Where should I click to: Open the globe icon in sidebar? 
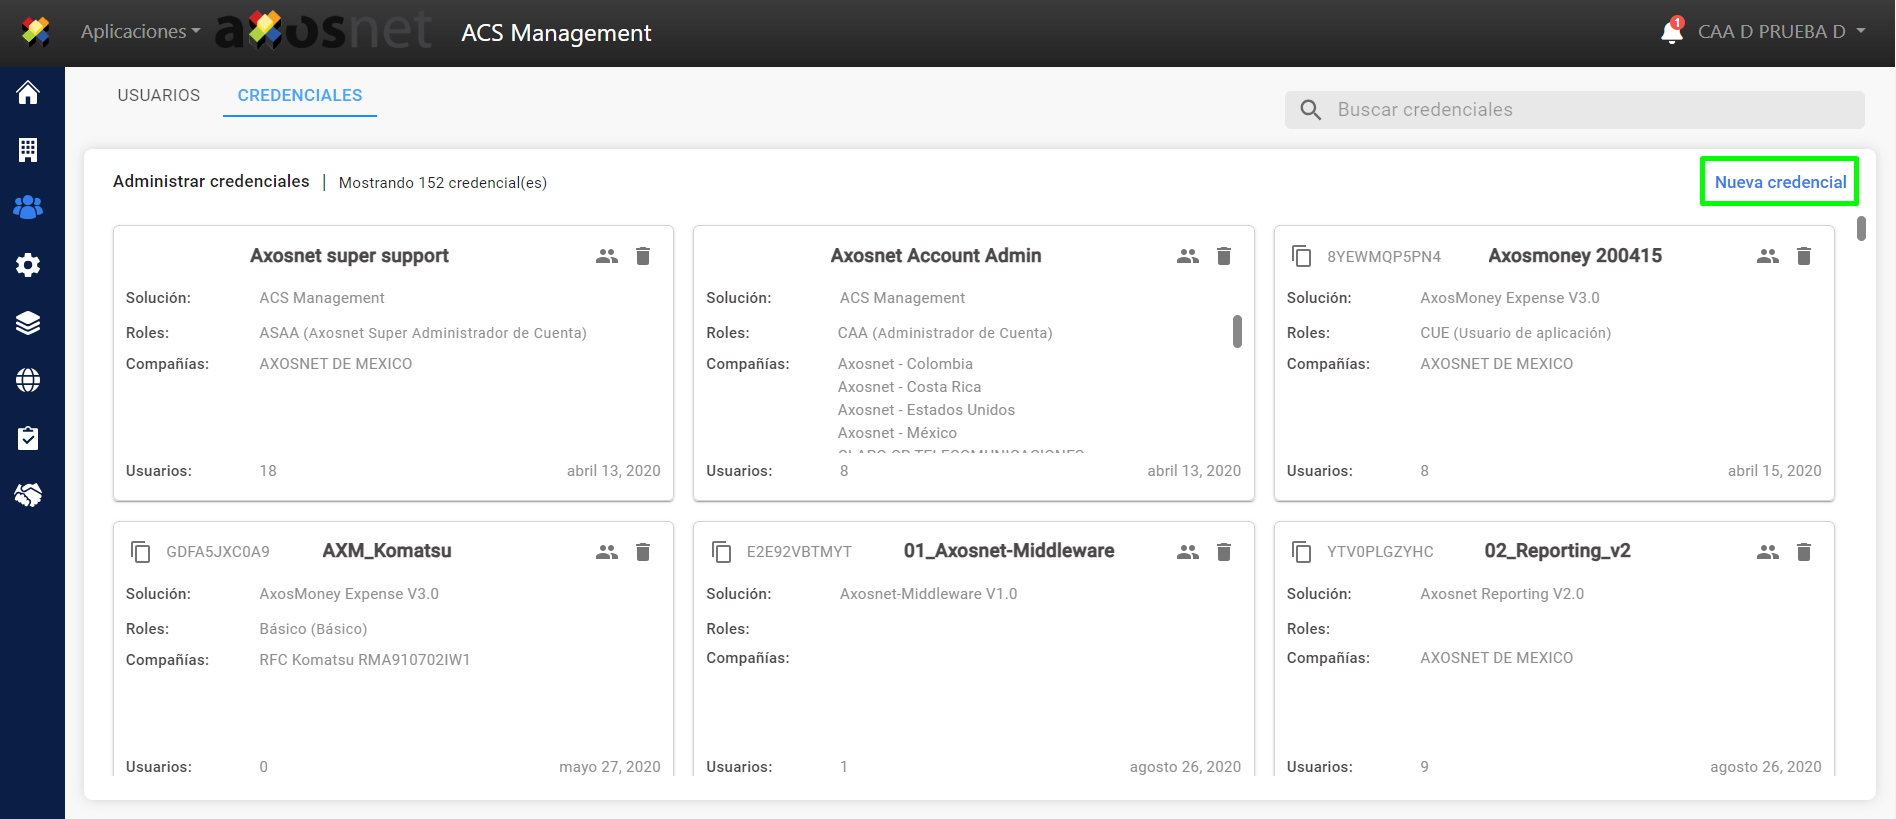(x=28, y=380)
